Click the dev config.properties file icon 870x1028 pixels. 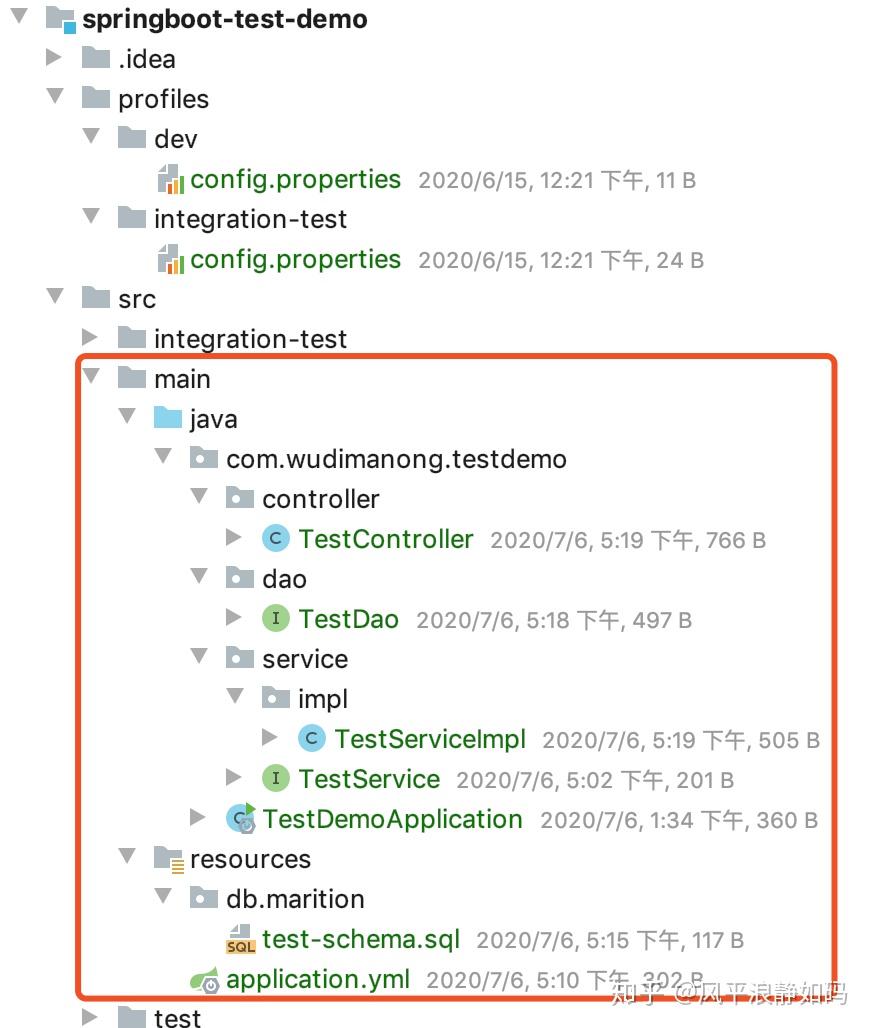(170, 179)
